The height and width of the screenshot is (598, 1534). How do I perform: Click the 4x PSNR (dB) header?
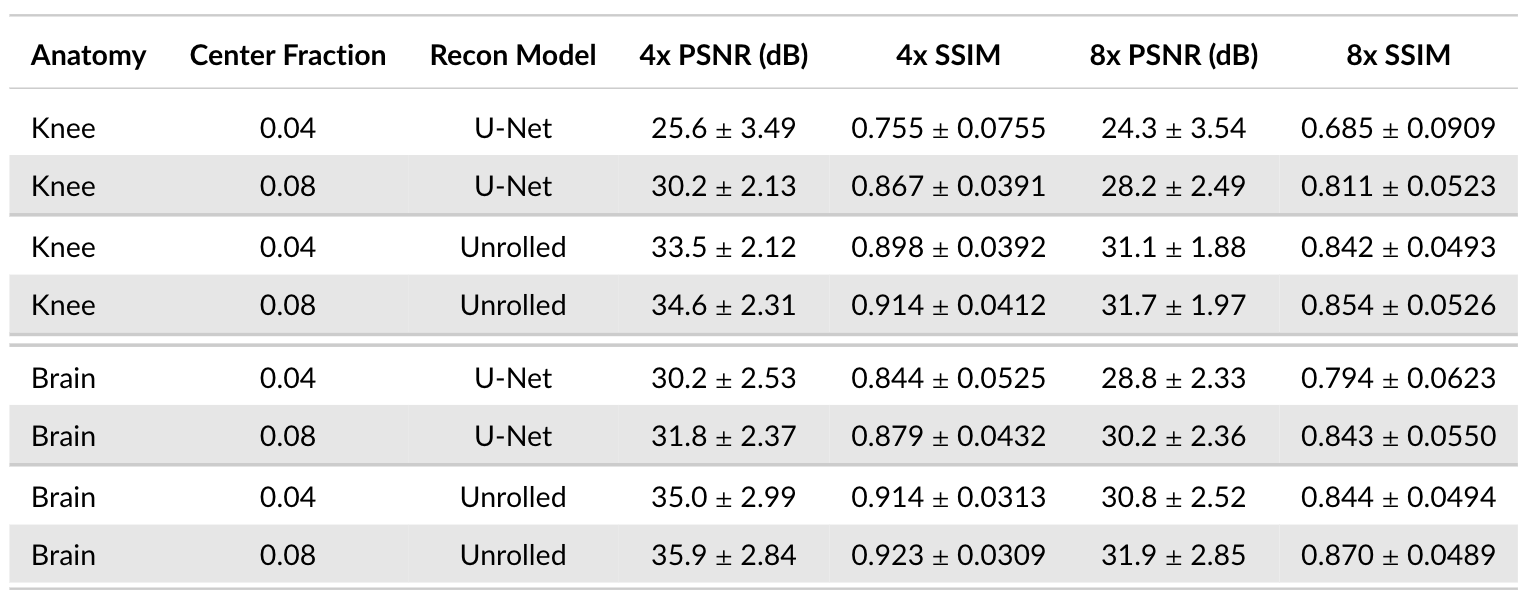724,55
